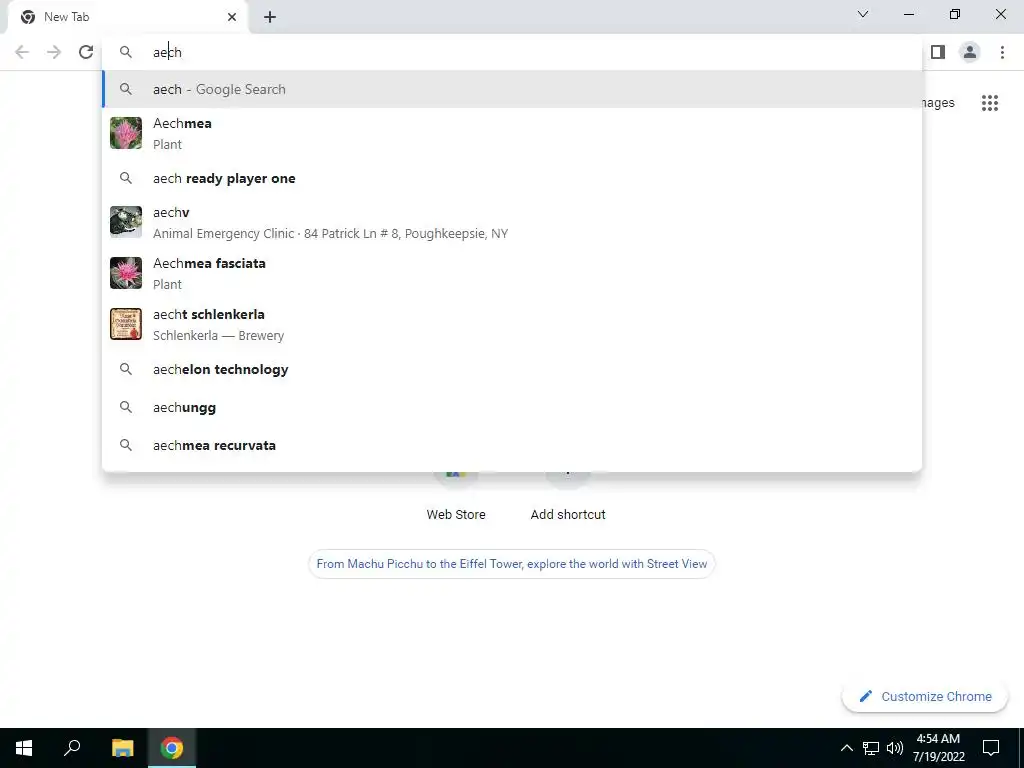Click the omnibox magnifier icon

(x=126, y=52)
